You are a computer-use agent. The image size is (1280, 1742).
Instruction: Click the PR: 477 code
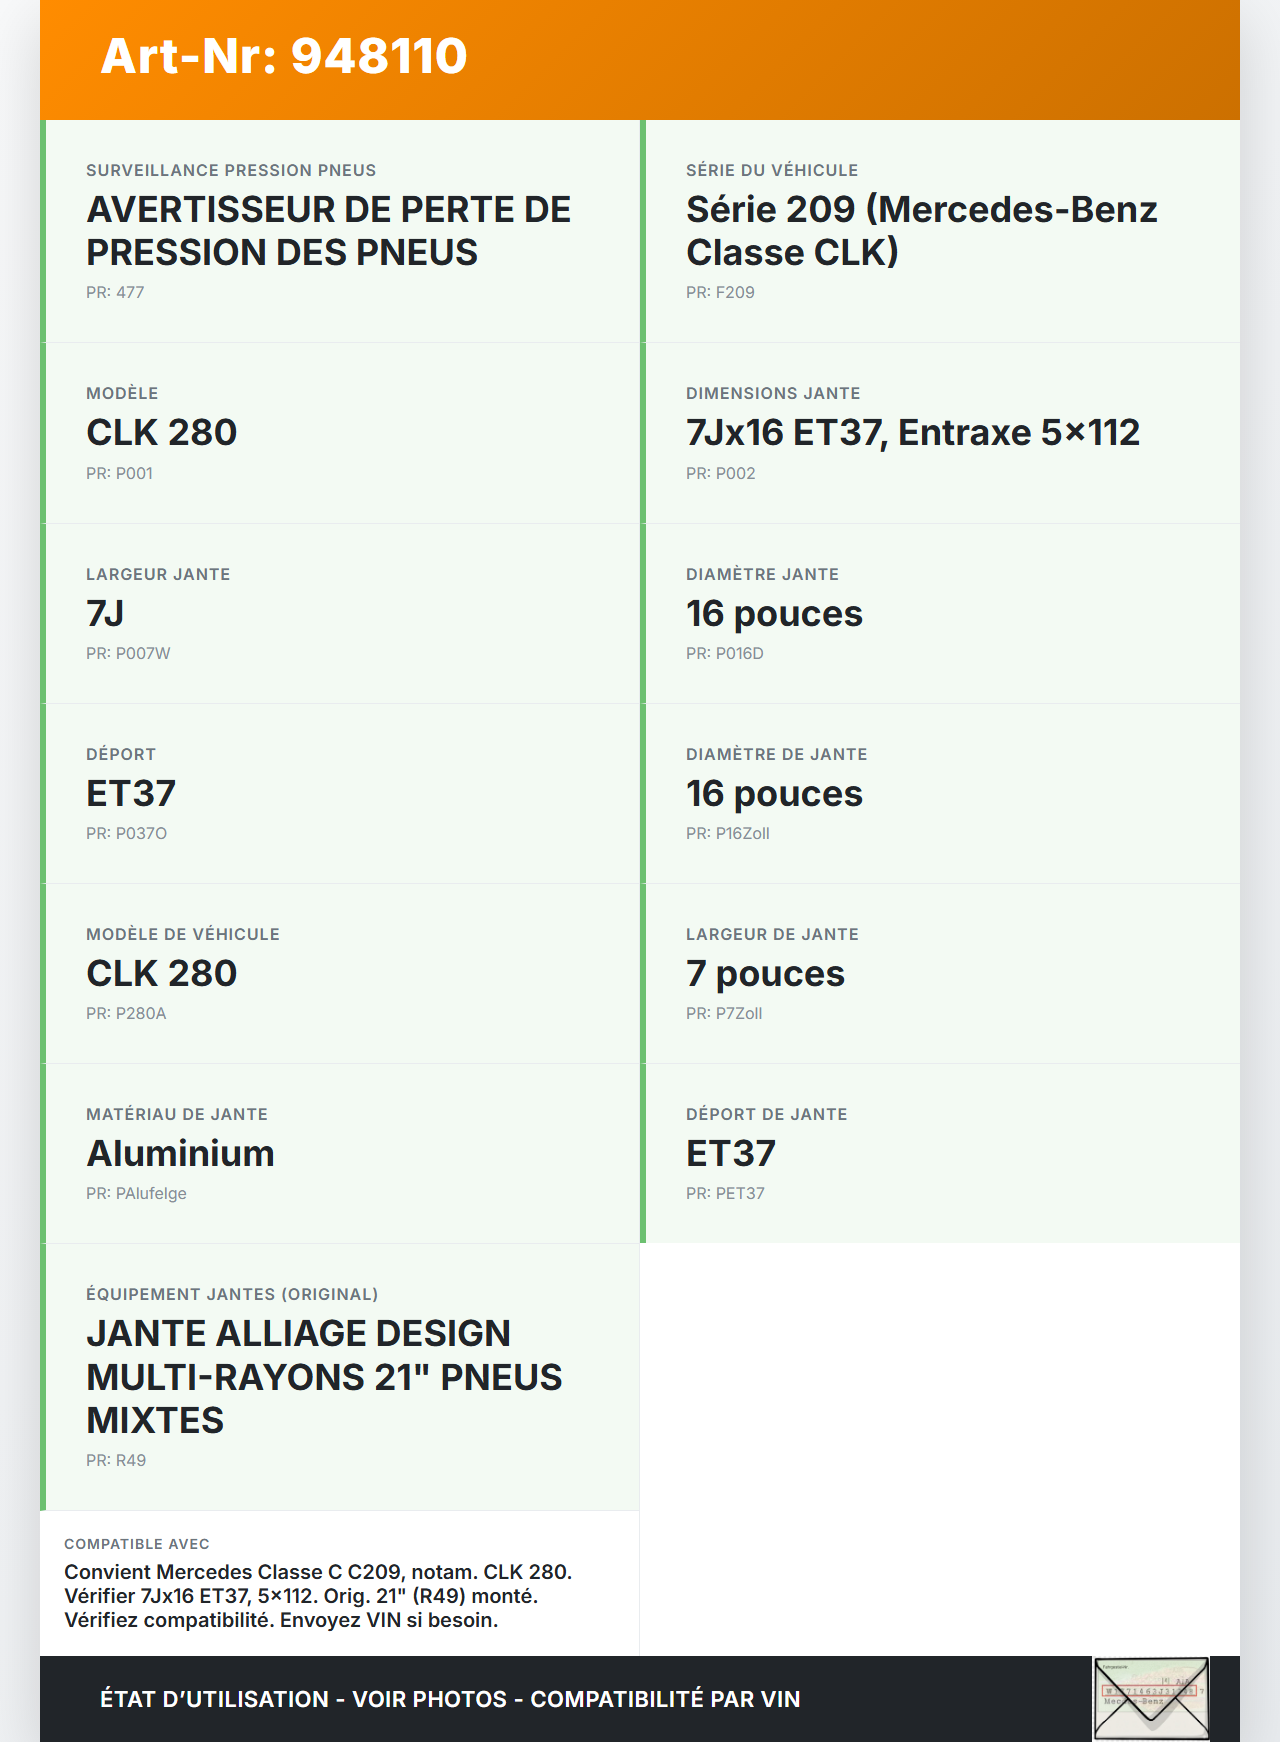click(x=115, y=292)
